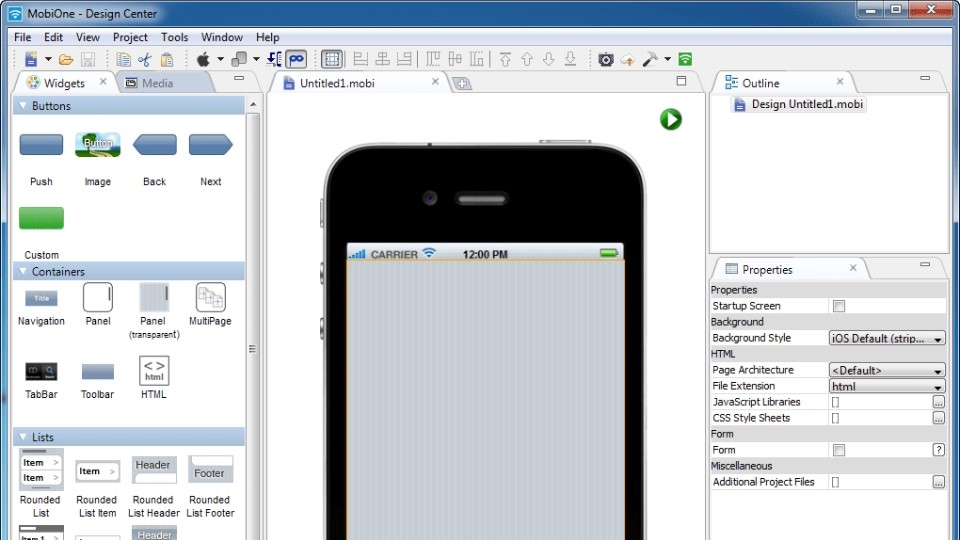Image resolution: width=960 pixels, height=540 pixels.
Task: Click the Additional Project Files browse button
Action: [x=938, y=482]
